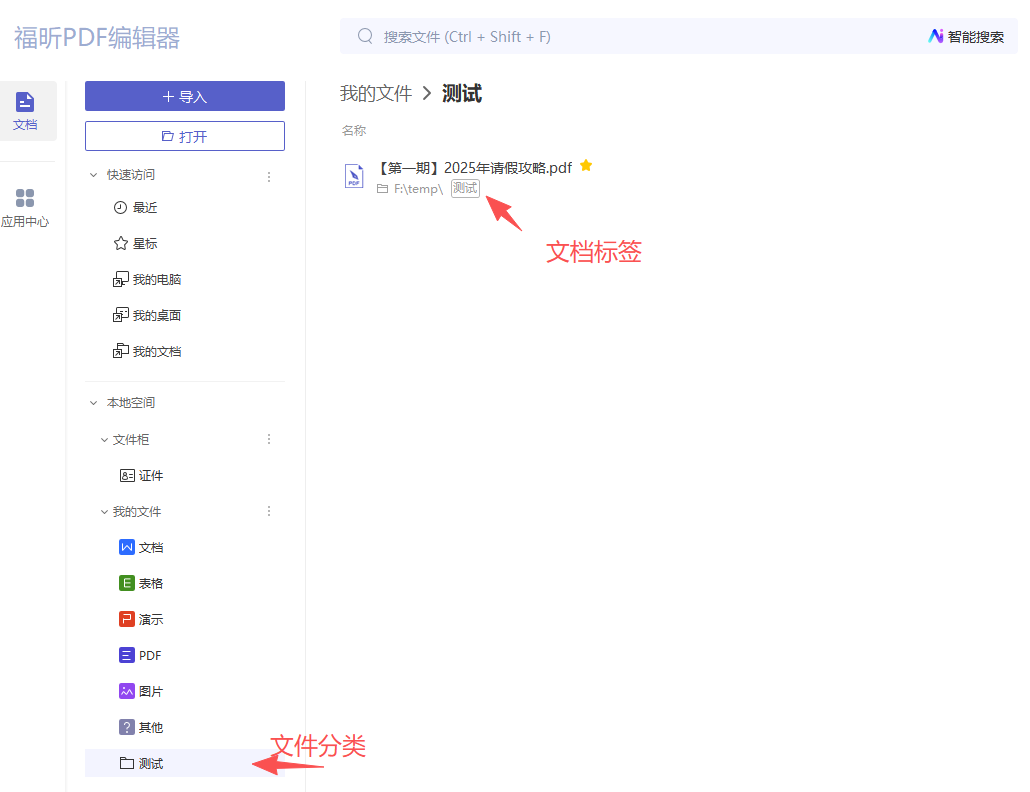This screenshot has width=1030, height=792.
Task: Select the 图片 images category icon
Action: coord(127,692)
